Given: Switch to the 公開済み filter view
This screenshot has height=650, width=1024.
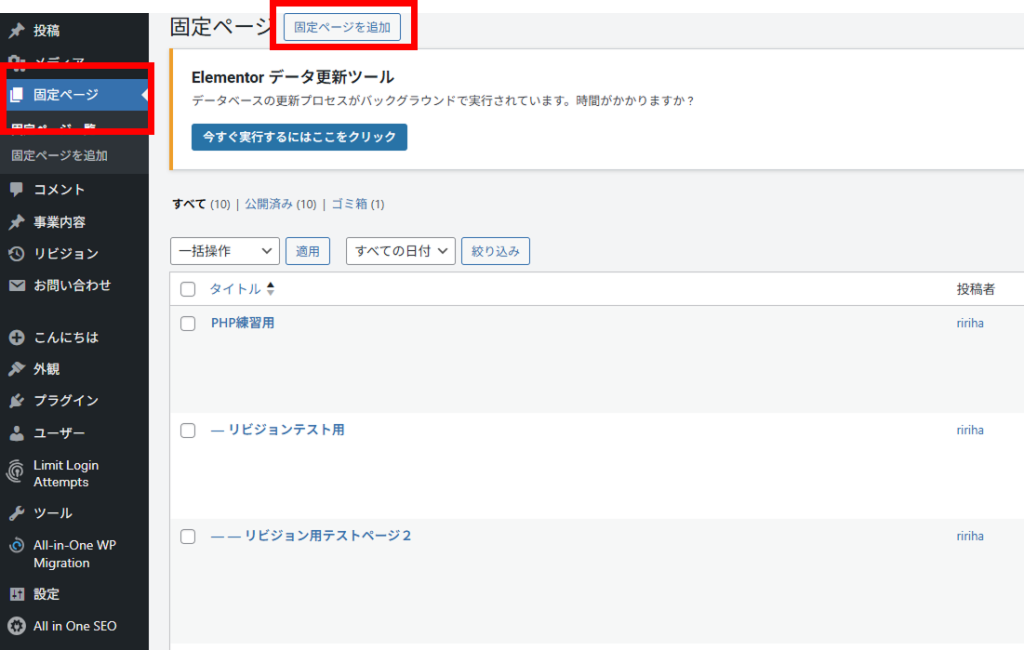Looking at the screenshot, I should click(269, 204).
